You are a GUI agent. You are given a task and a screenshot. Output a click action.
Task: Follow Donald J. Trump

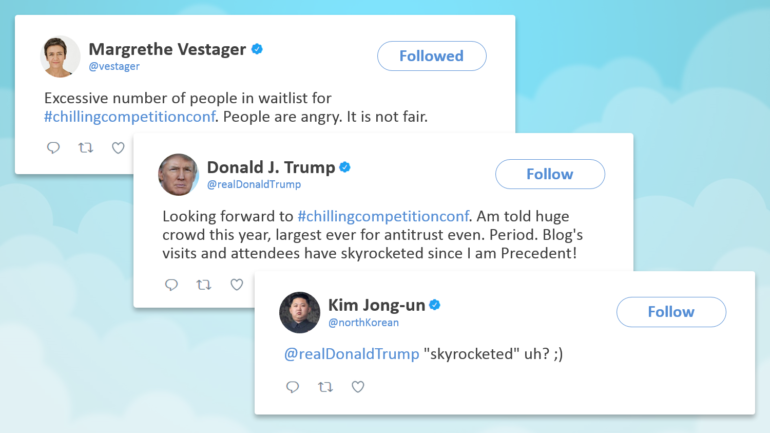coord(550,174)
